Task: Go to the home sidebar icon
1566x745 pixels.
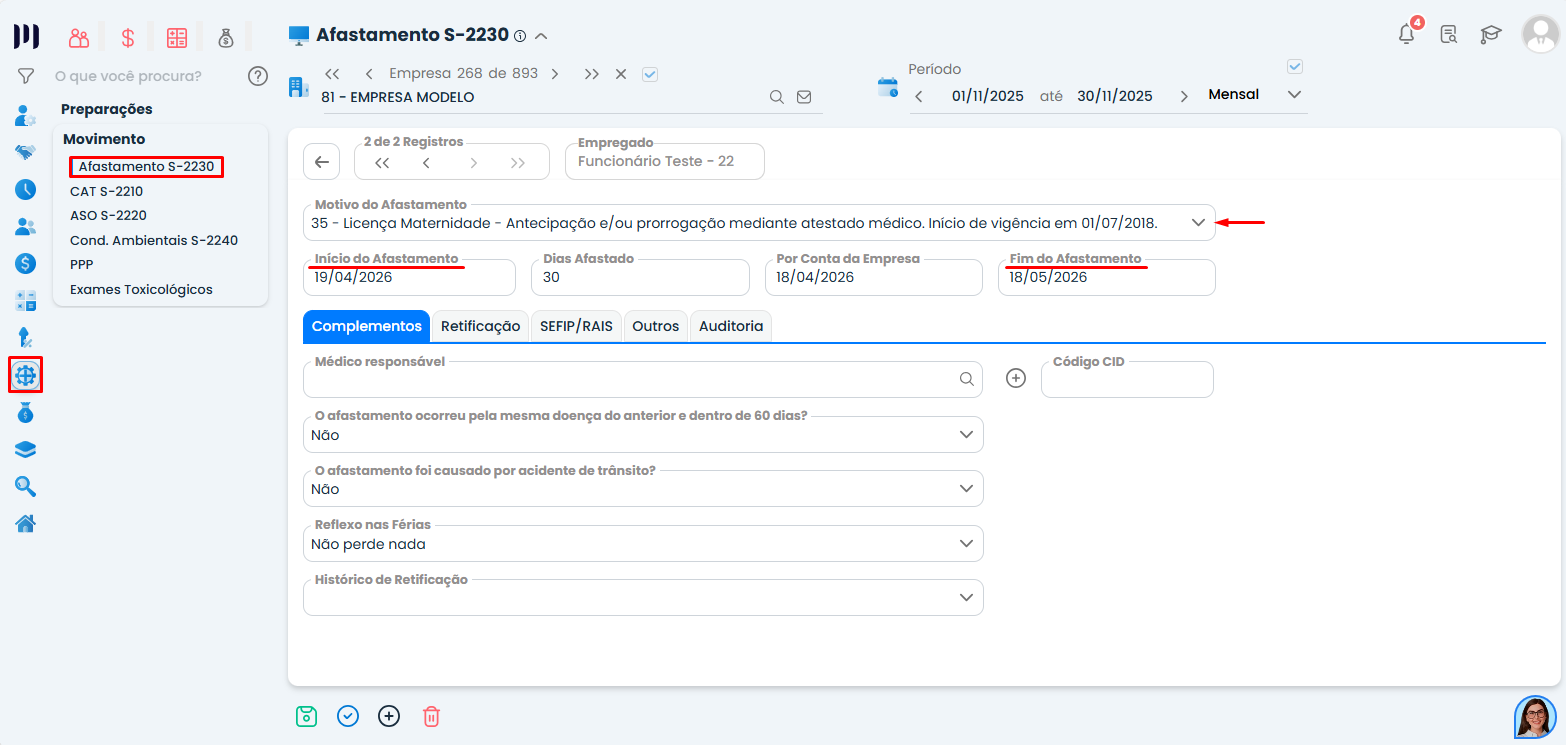Action: pyautogui.click(x=26, y=523)
